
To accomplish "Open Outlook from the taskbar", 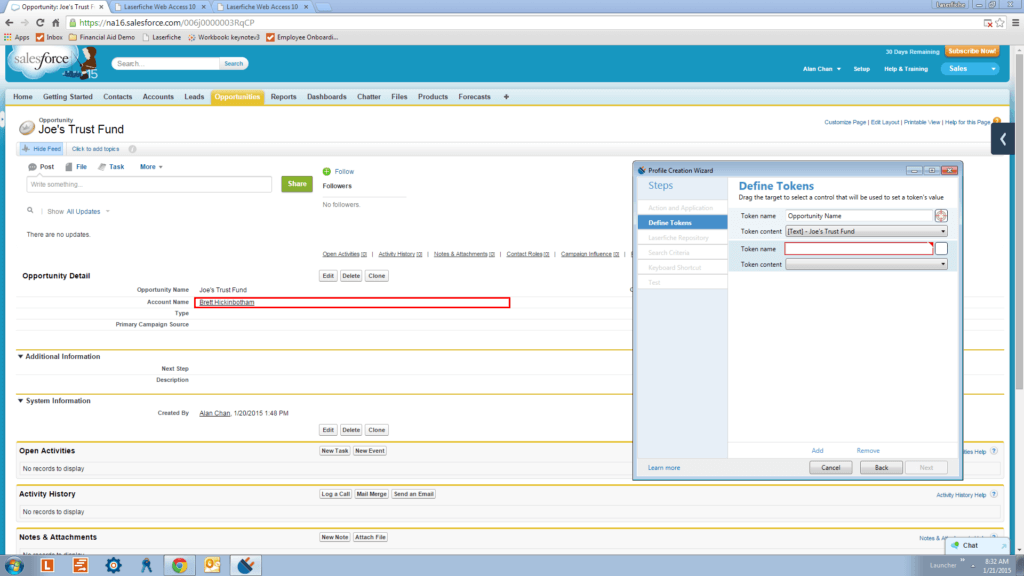I will [212, 566].
